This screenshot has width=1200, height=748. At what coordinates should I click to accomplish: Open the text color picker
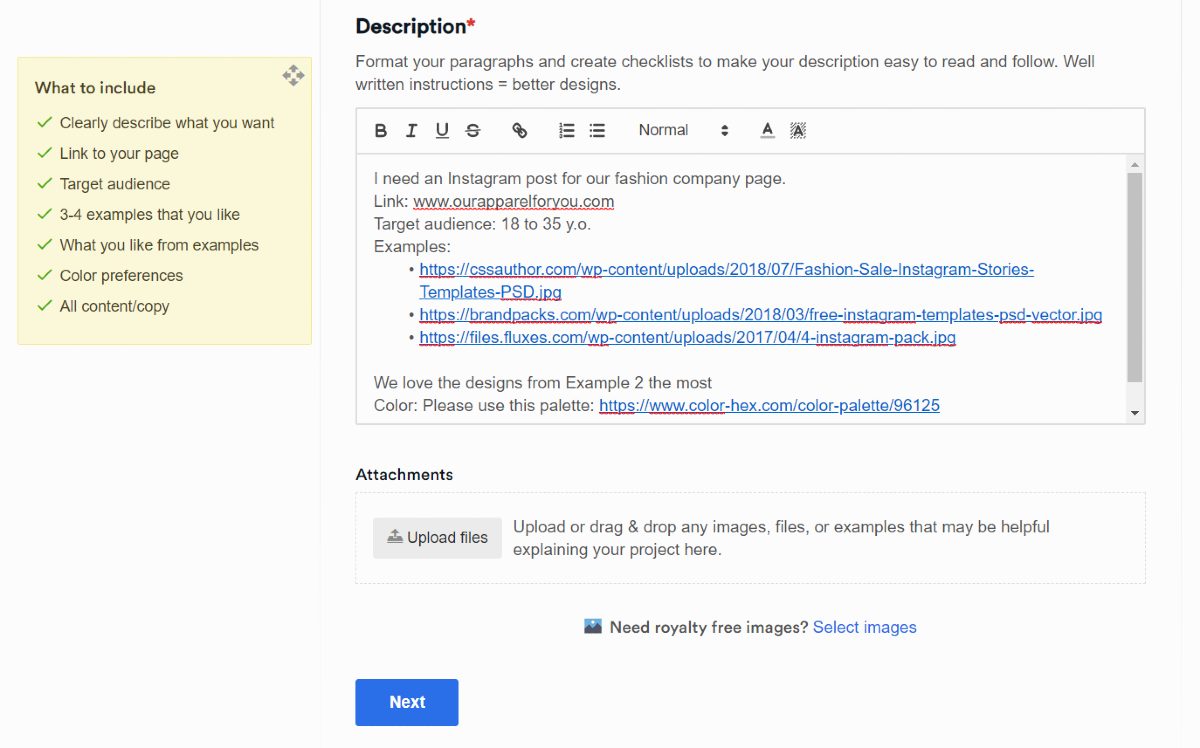[767, 130]
